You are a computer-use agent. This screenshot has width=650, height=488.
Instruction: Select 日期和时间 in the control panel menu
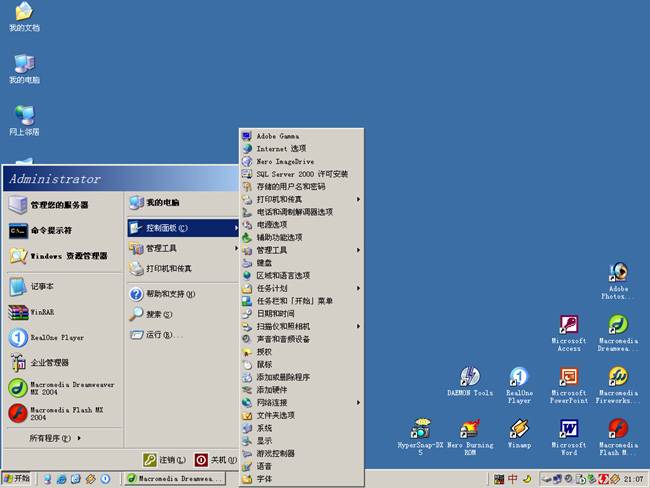pos(276,313)
